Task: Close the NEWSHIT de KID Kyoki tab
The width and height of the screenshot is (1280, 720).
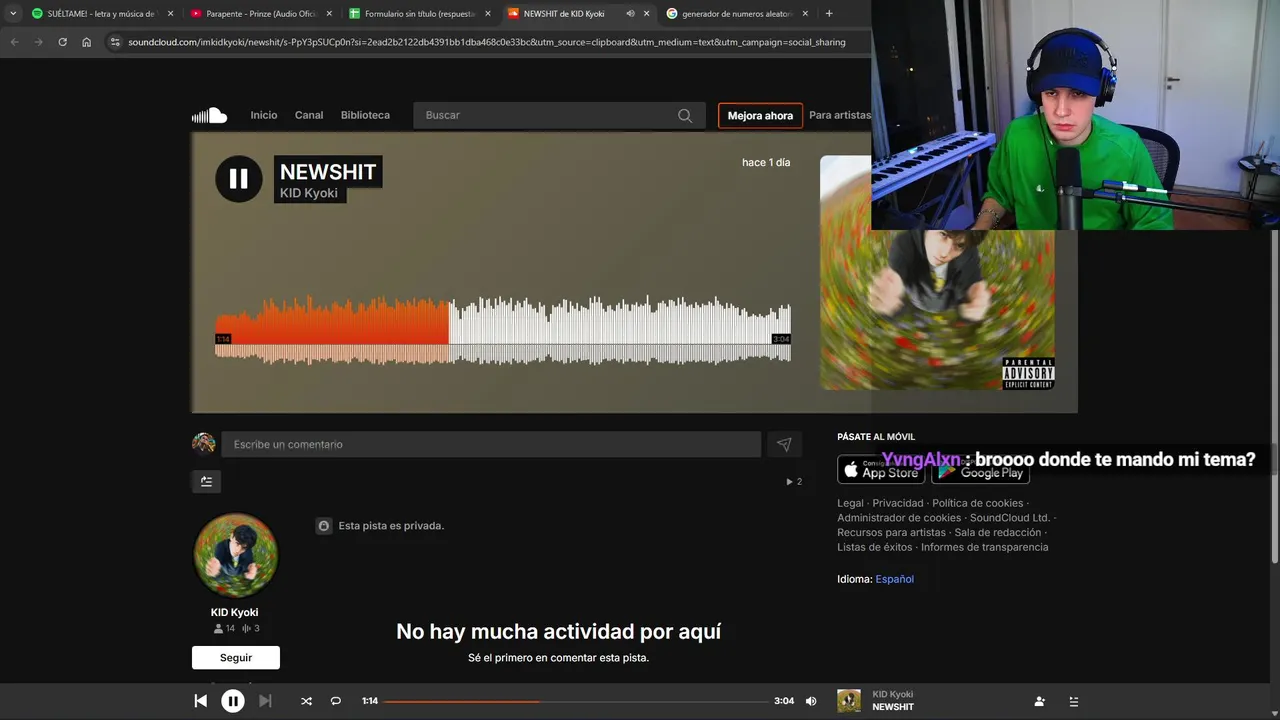Action: click(x=646, y=13)
